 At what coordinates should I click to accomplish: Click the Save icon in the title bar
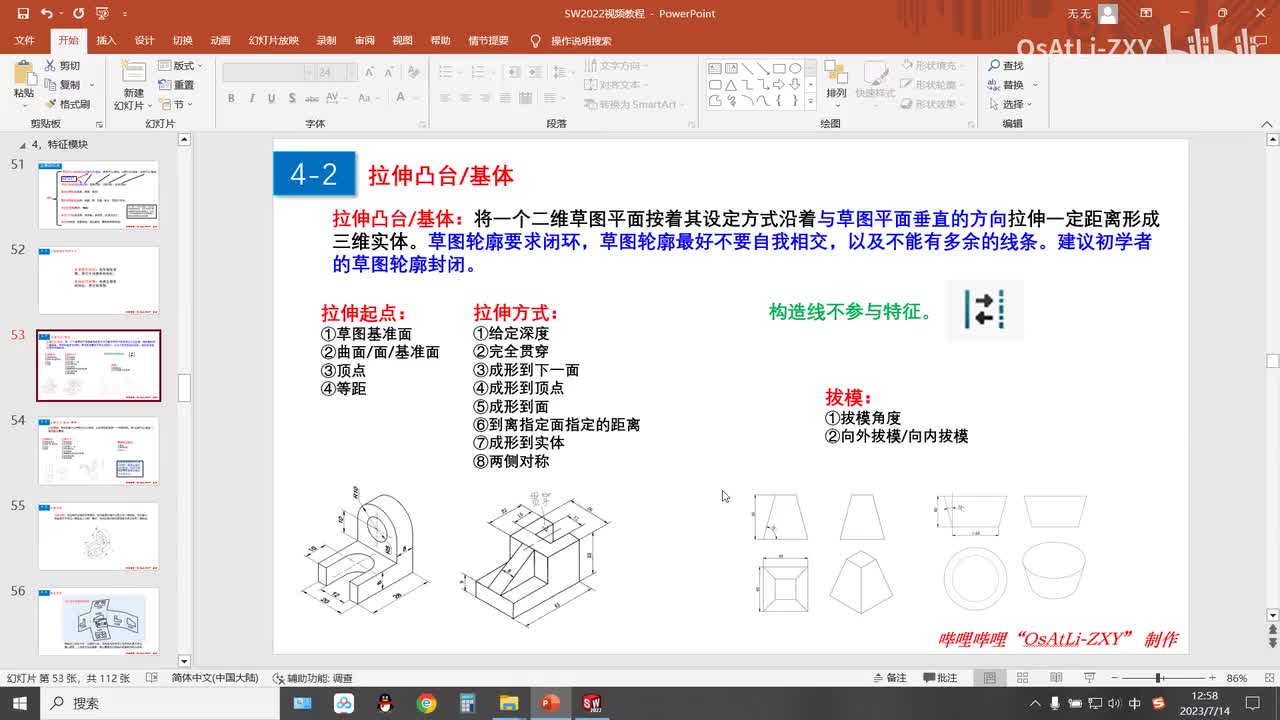tap(23, 14)
